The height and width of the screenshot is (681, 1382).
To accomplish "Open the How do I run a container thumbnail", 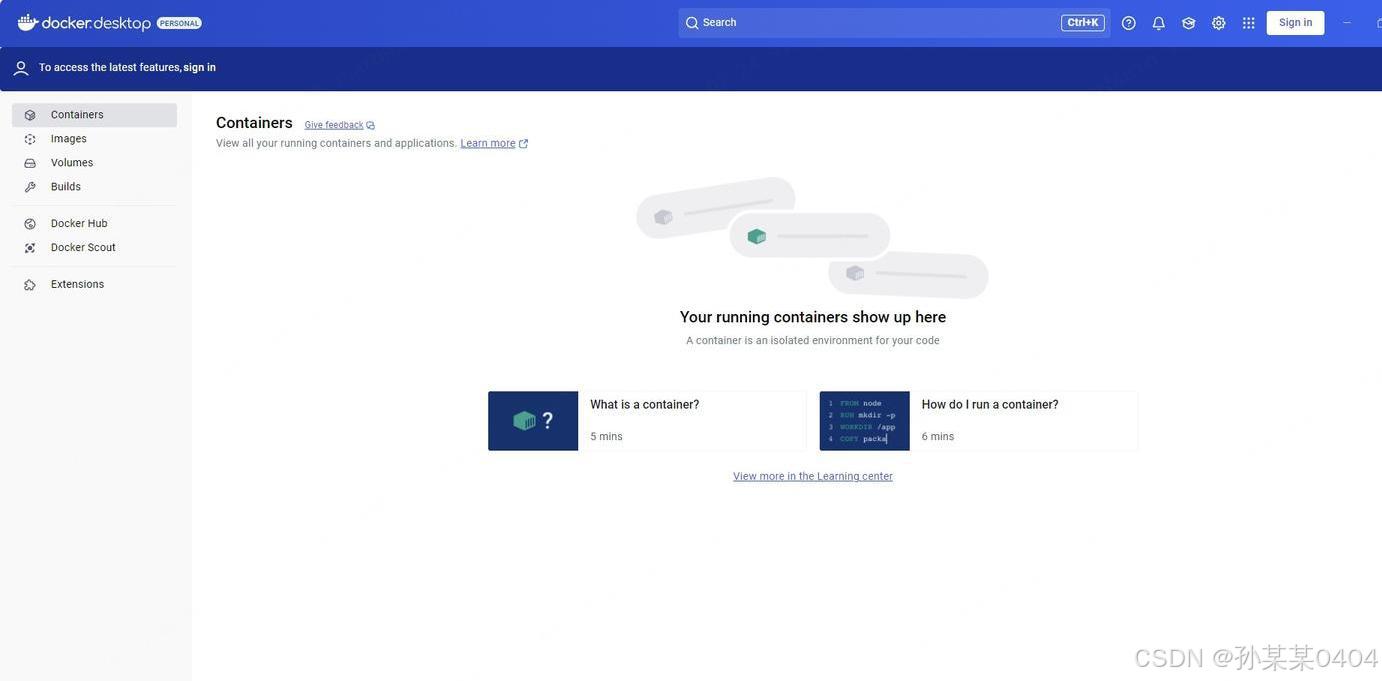I will (865, 421).
